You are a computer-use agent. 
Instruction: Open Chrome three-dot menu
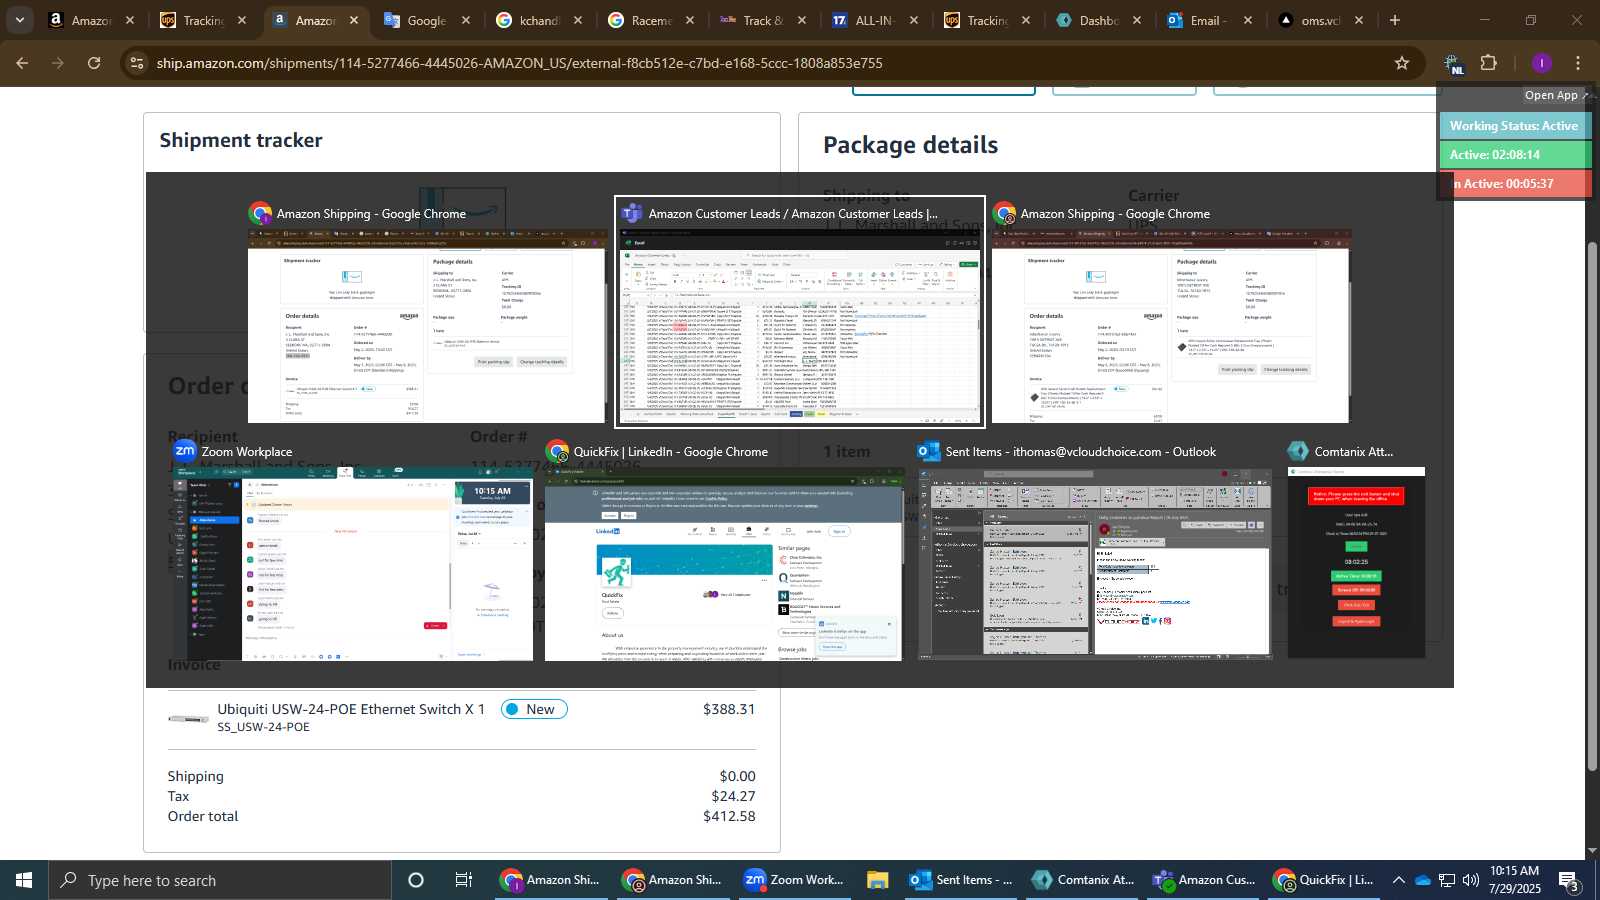pos(1578,63)
